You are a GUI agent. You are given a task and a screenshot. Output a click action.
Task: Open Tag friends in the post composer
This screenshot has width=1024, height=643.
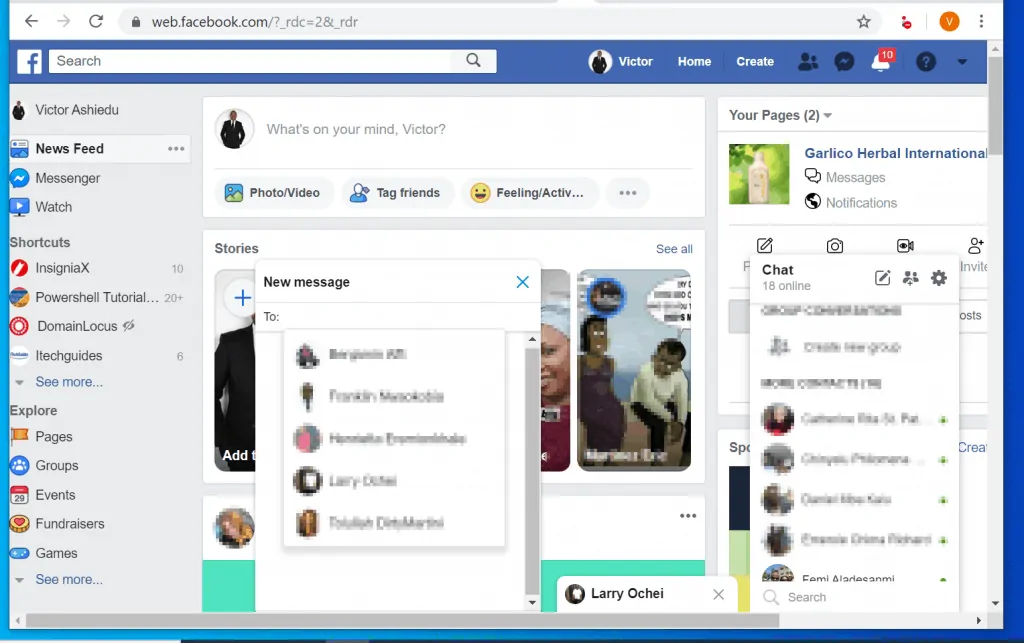[397, 192]
